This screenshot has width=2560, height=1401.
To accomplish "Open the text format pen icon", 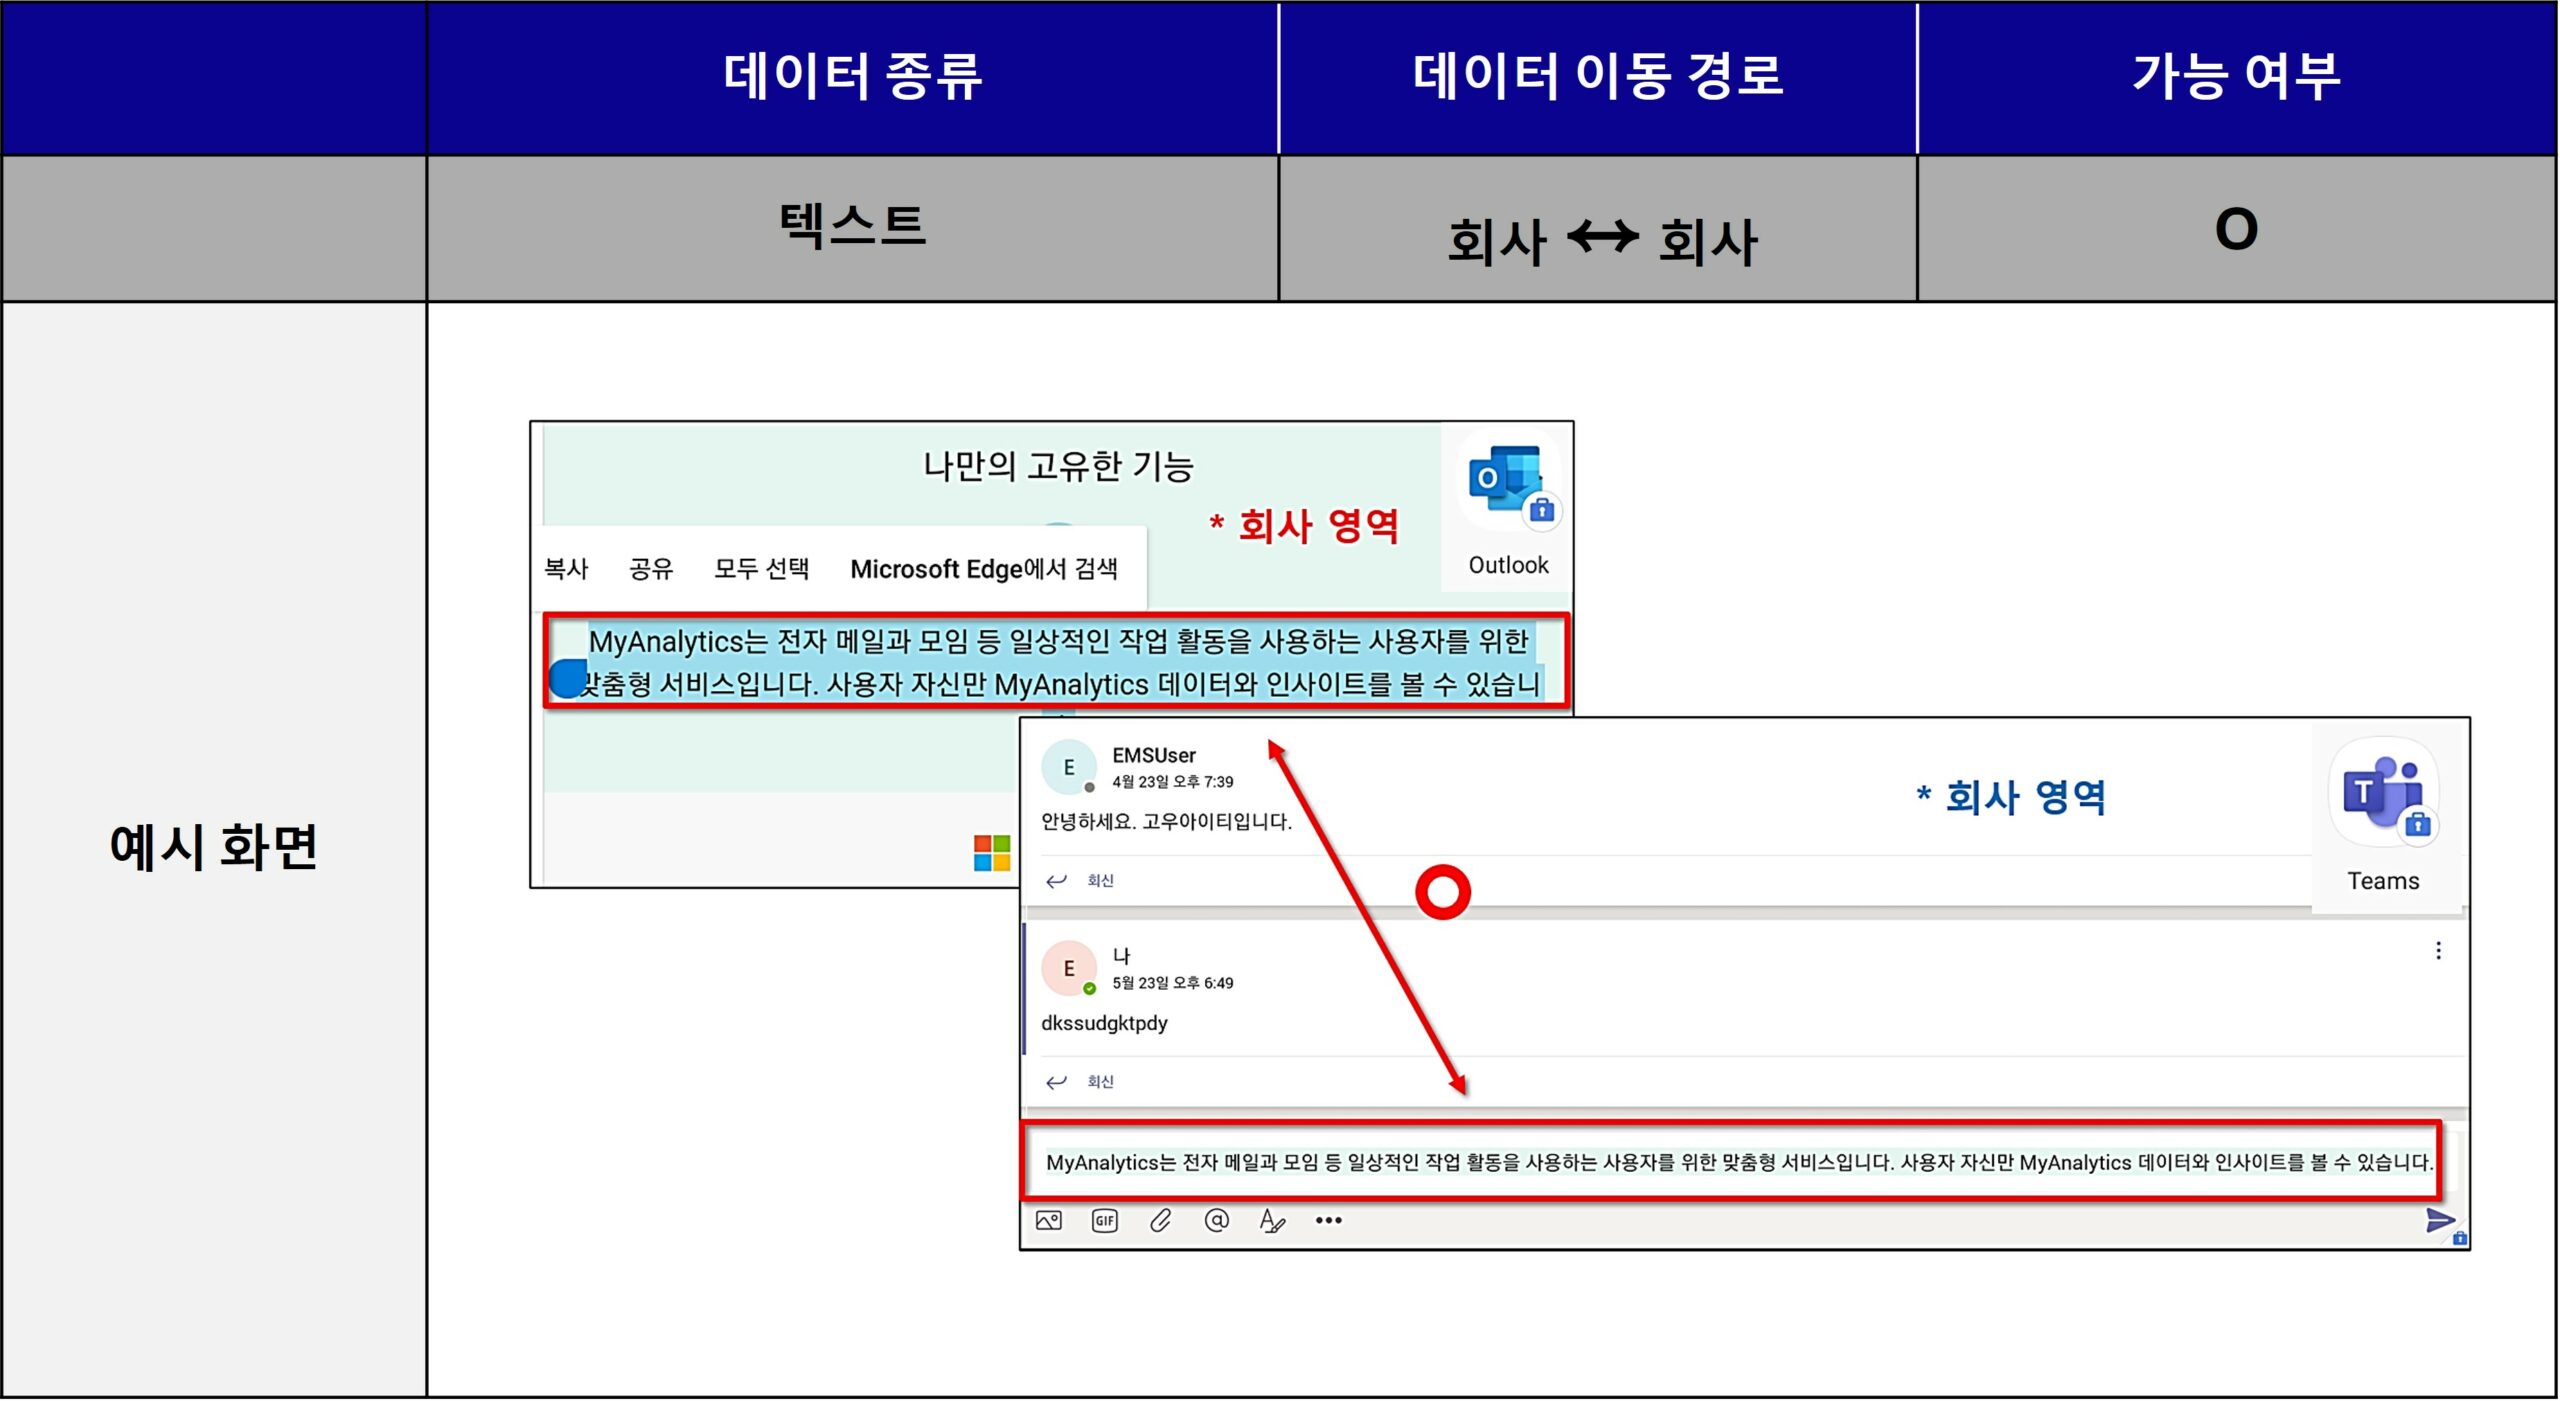I will coord(1271,1221).
